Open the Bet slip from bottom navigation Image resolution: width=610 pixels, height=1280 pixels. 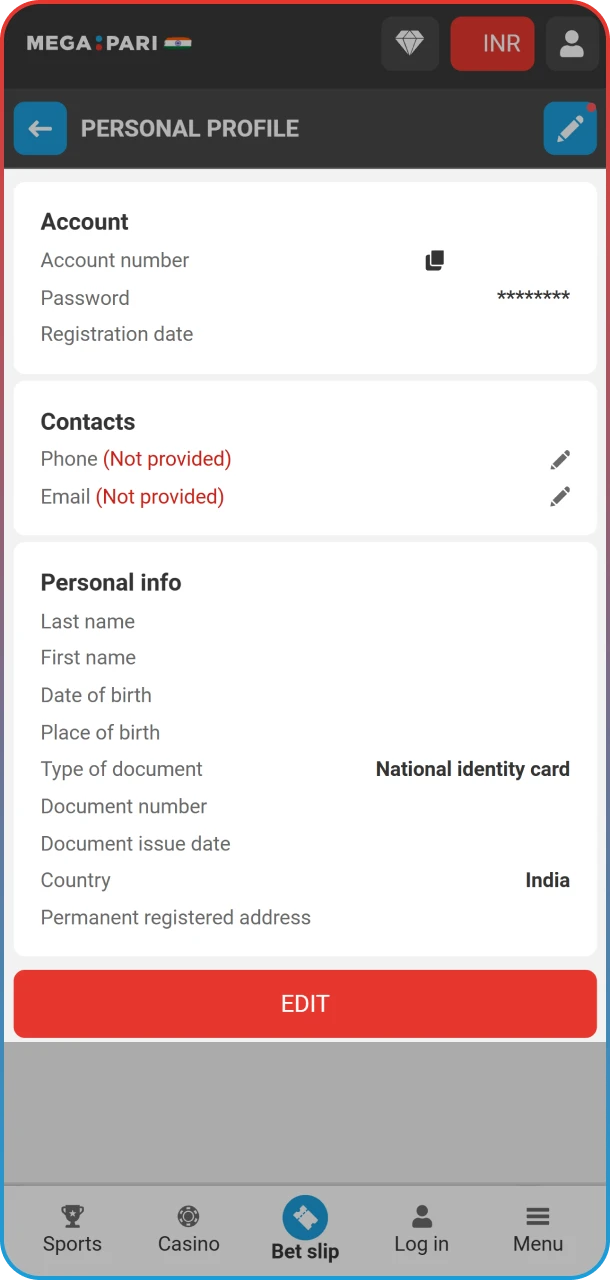(x=305, y=1218)
